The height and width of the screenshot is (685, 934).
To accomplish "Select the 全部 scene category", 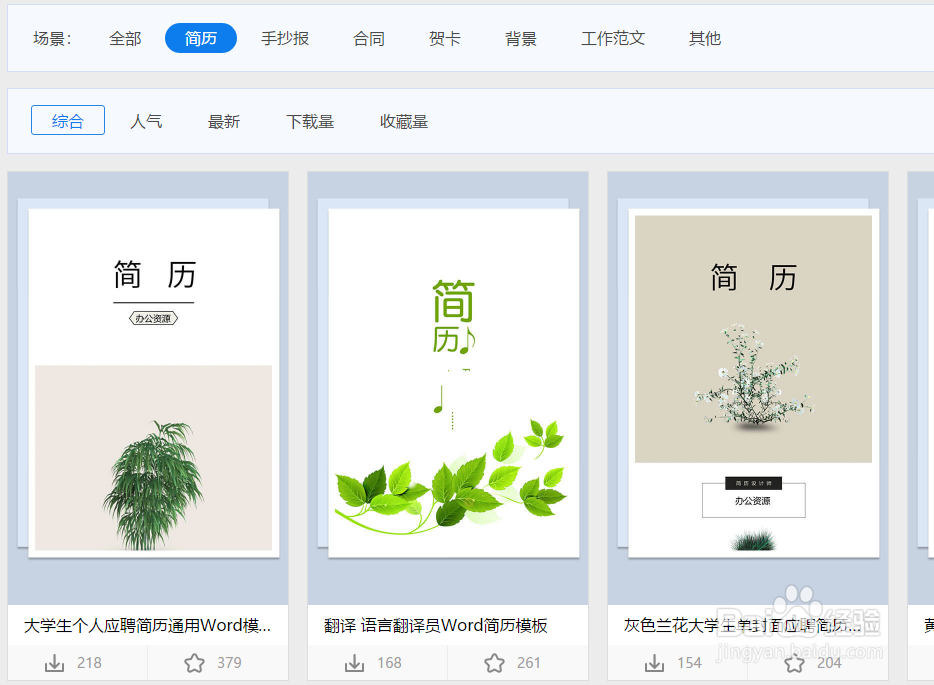I will (125, 39).
